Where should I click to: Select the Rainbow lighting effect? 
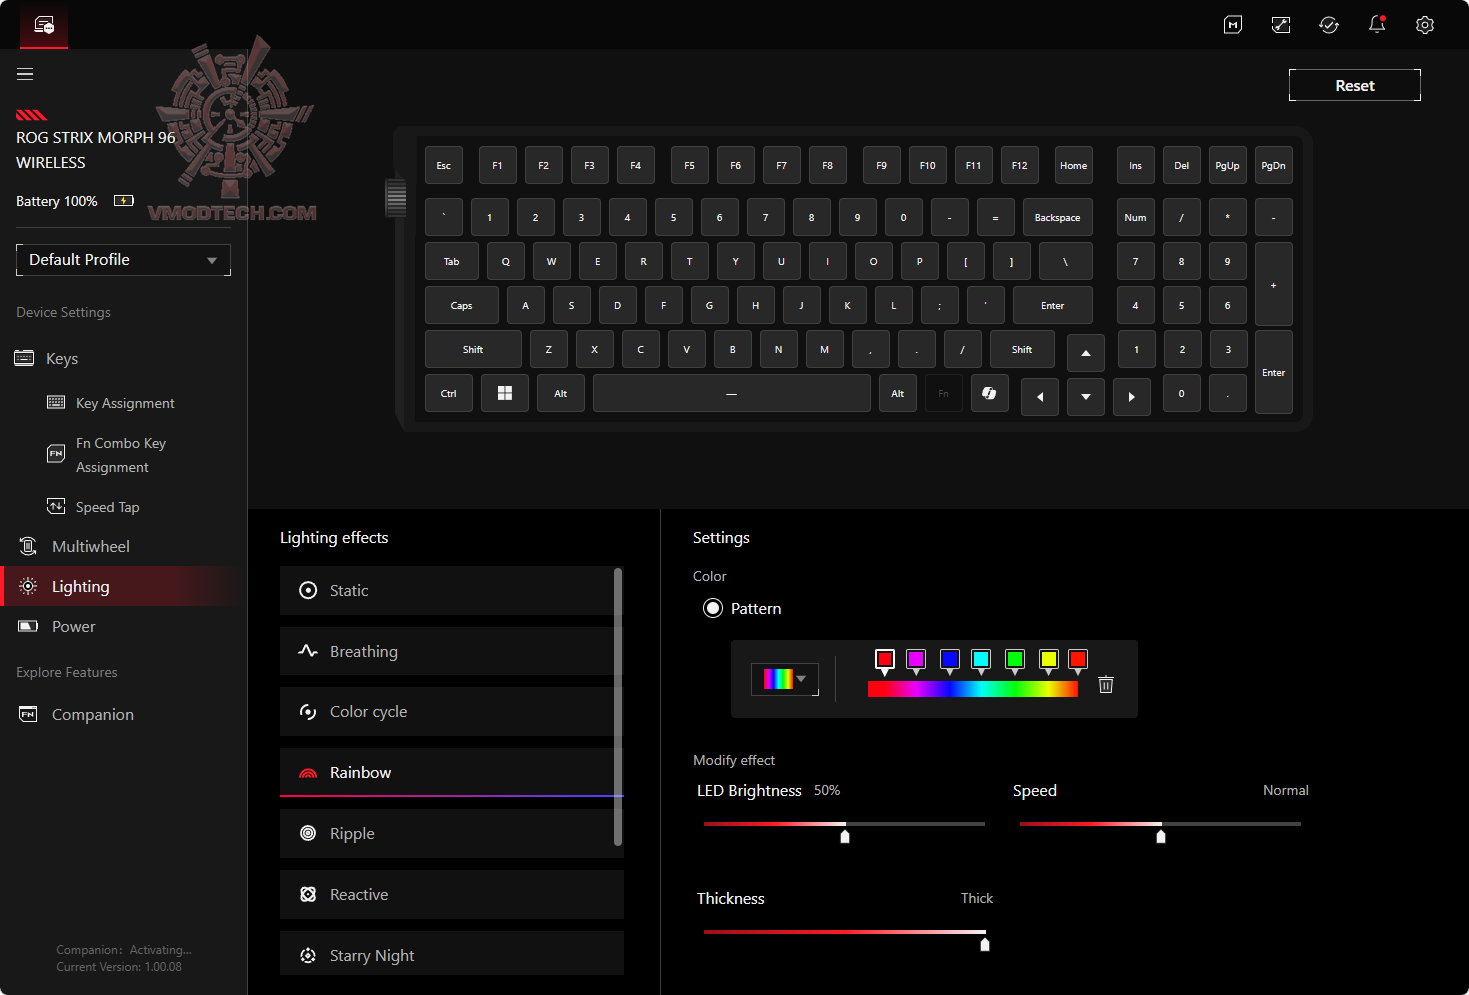click(x=452, y=772)
